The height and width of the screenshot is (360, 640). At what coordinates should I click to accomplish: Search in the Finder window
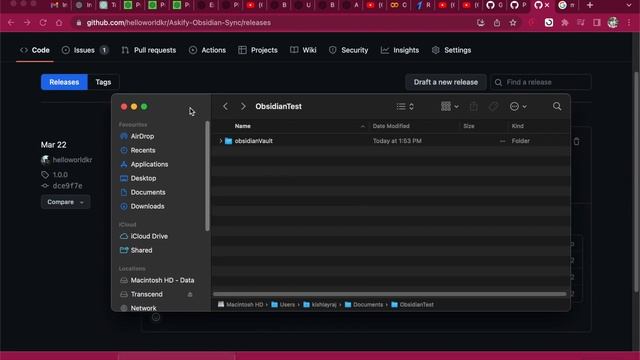point(557,107)
